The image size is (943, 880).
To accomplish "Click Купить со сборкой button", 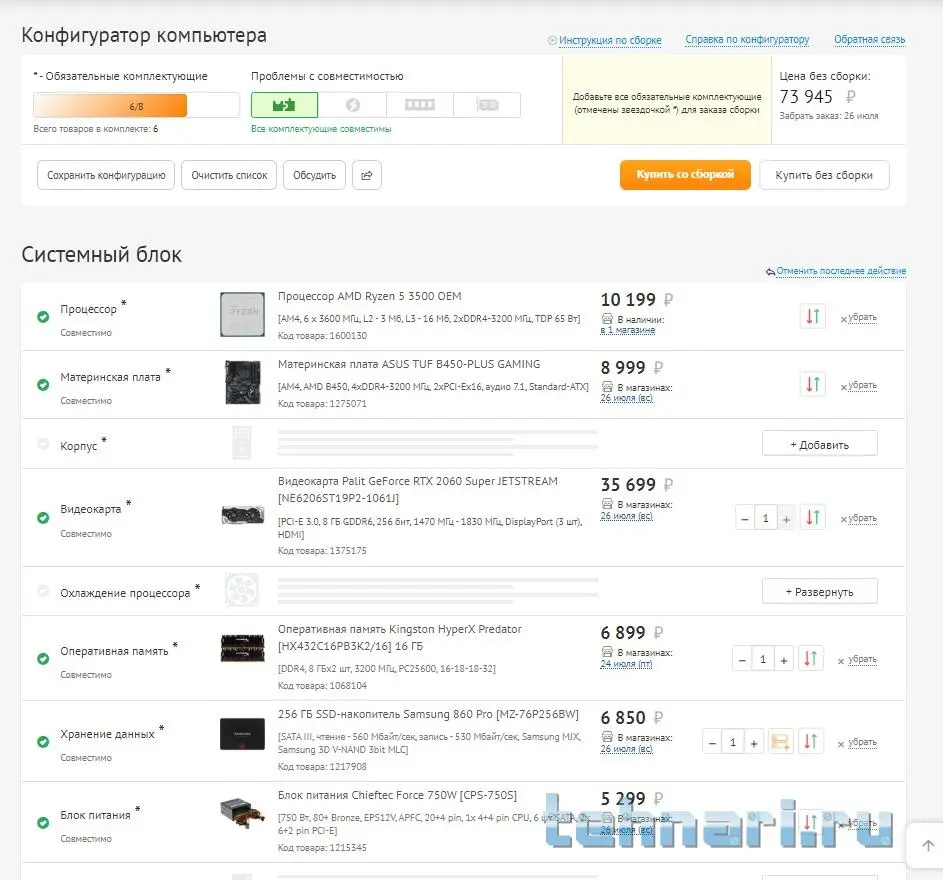I will (x=685, y=174).
